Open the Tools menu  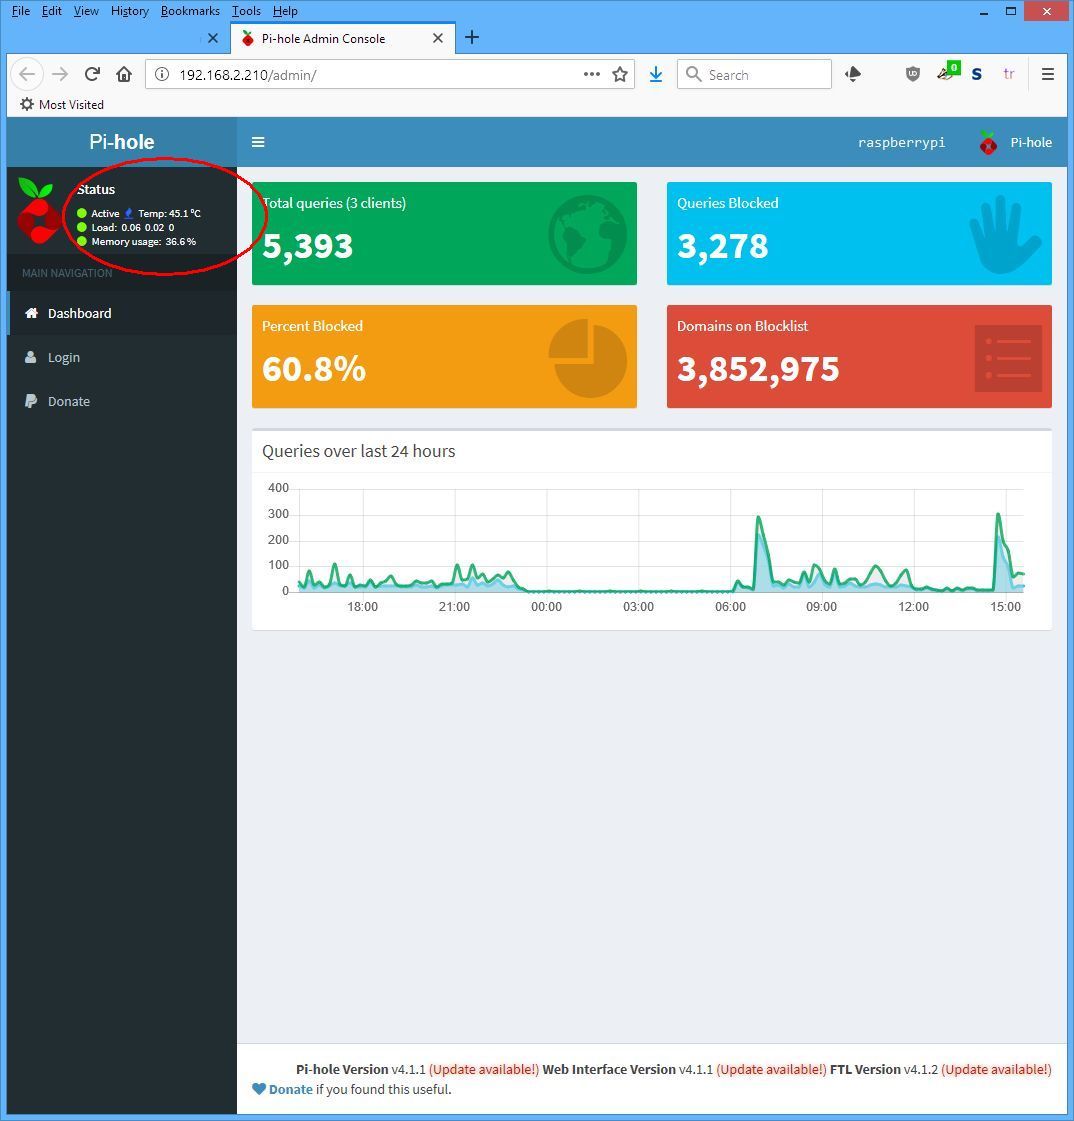pyautogui.click(x=246, y=11)
